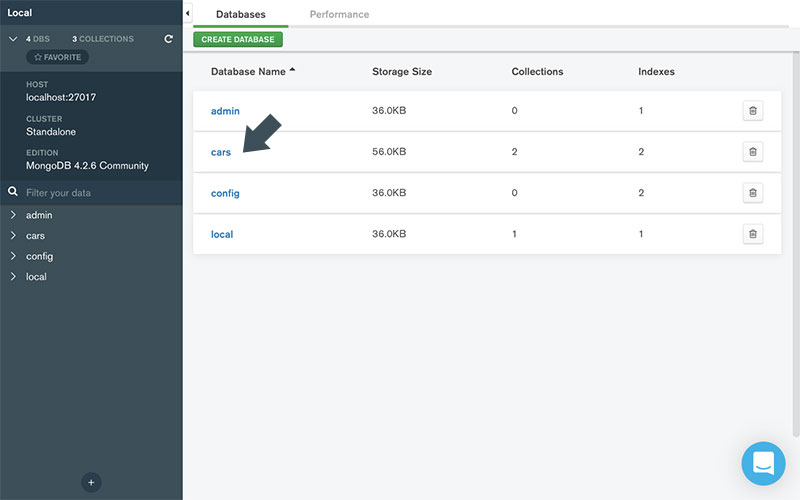The image size is (800, 500).
Task: Click the 56.0KB storage size value
Action: click(389, 152)
